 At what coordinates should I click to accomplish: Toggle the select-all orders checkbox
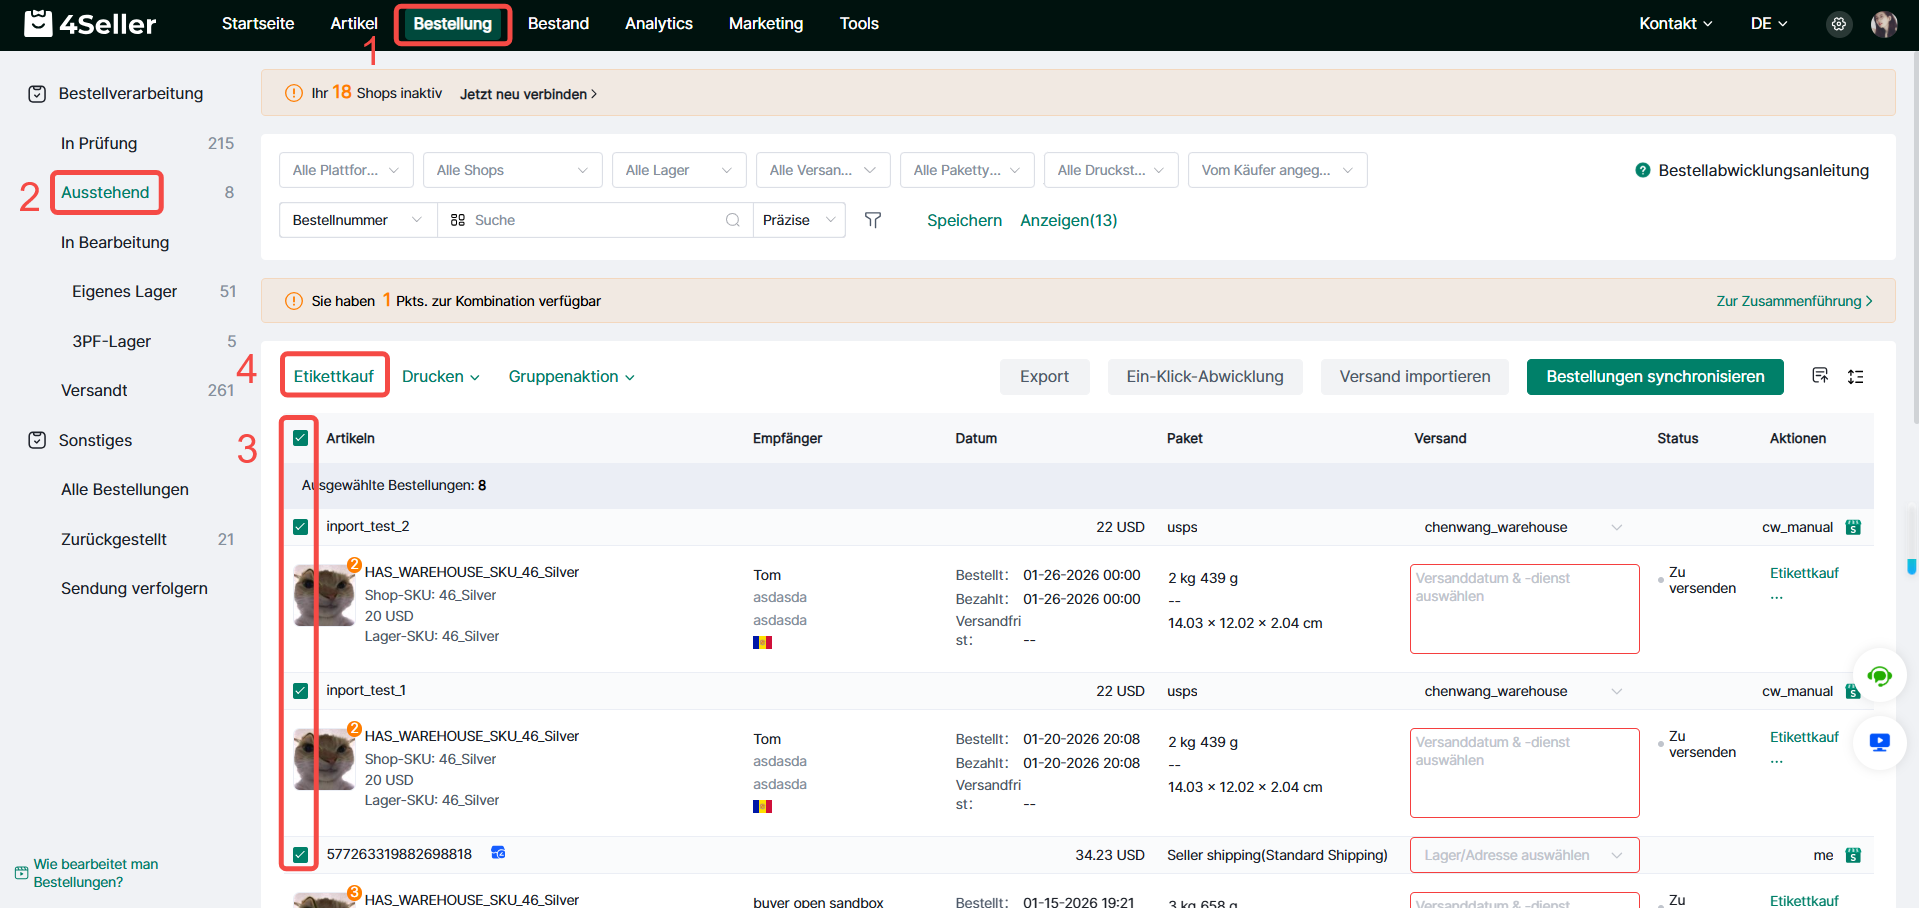pyautogui.click(x=300, y=438)
